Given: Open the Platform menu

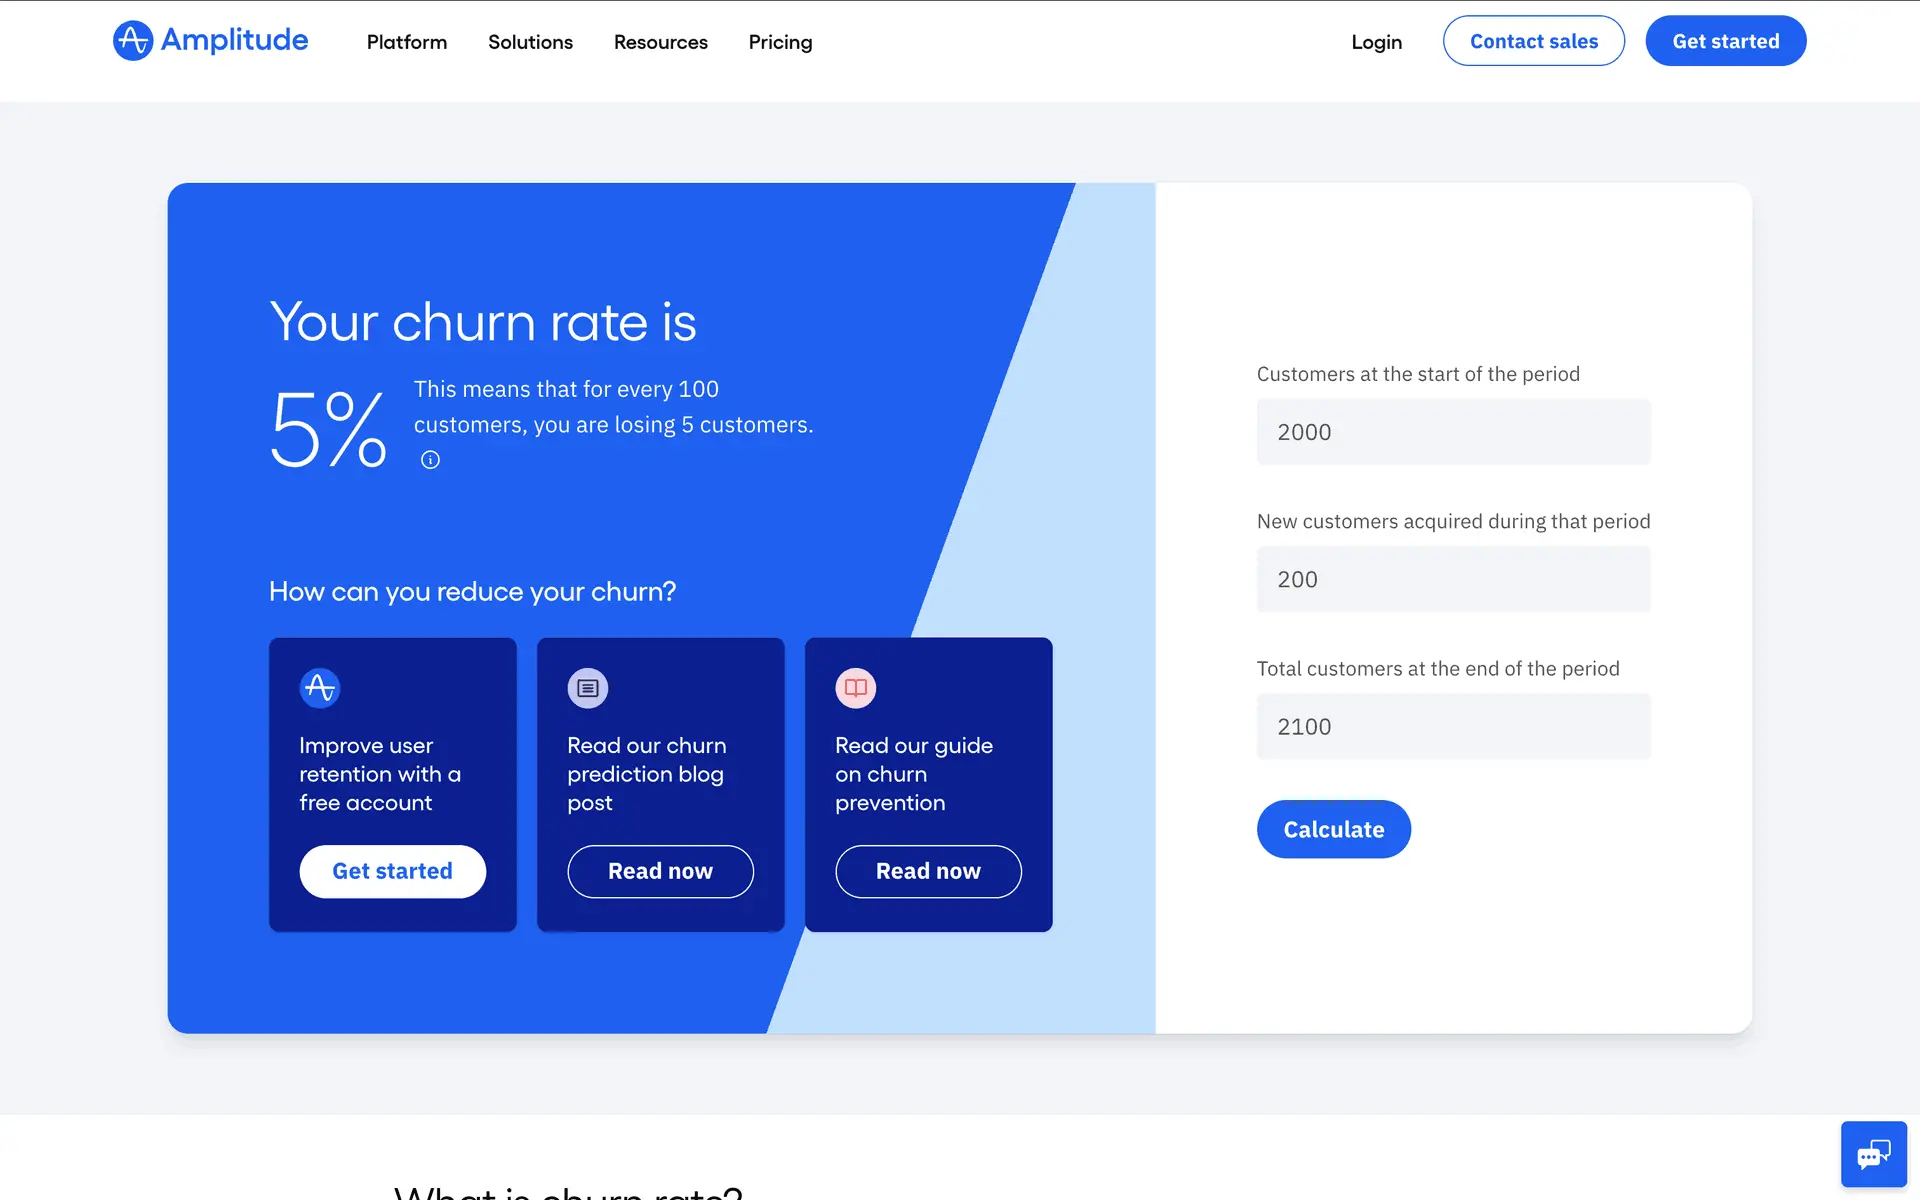Looking at the screenshot, I should point(407,42).
